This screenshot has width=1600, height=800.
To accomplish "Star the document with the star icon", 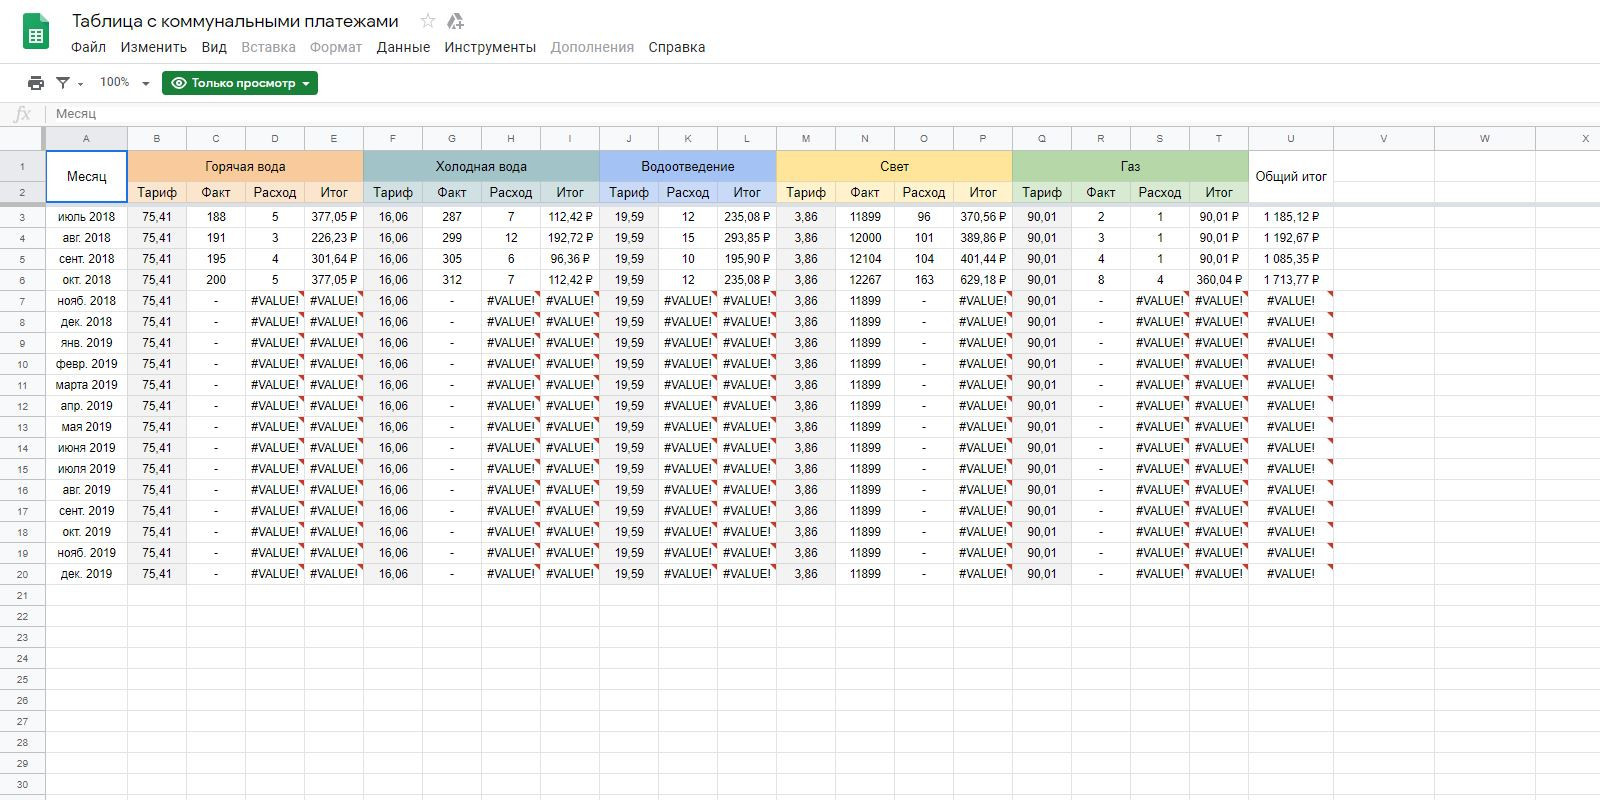I will (428, 21).
